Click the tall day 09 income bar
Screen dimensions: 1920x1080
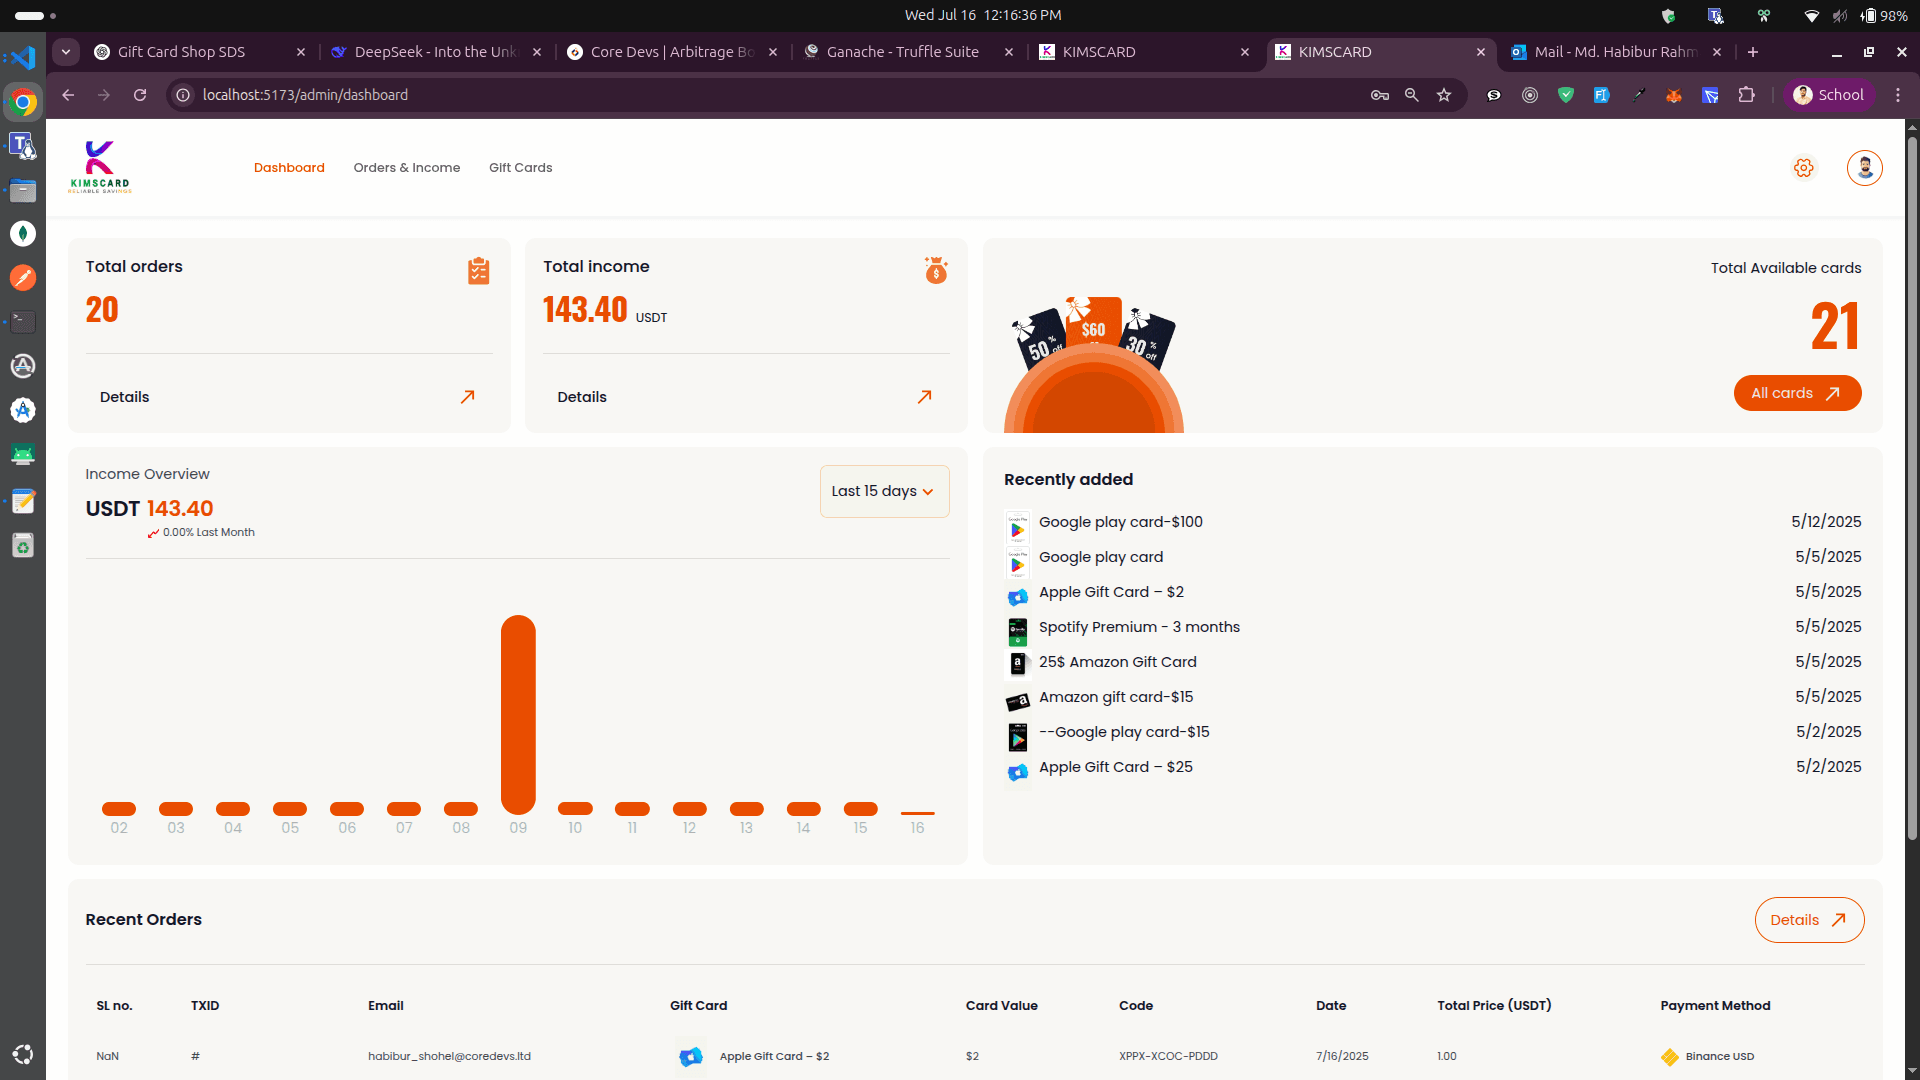coord(518,714)
